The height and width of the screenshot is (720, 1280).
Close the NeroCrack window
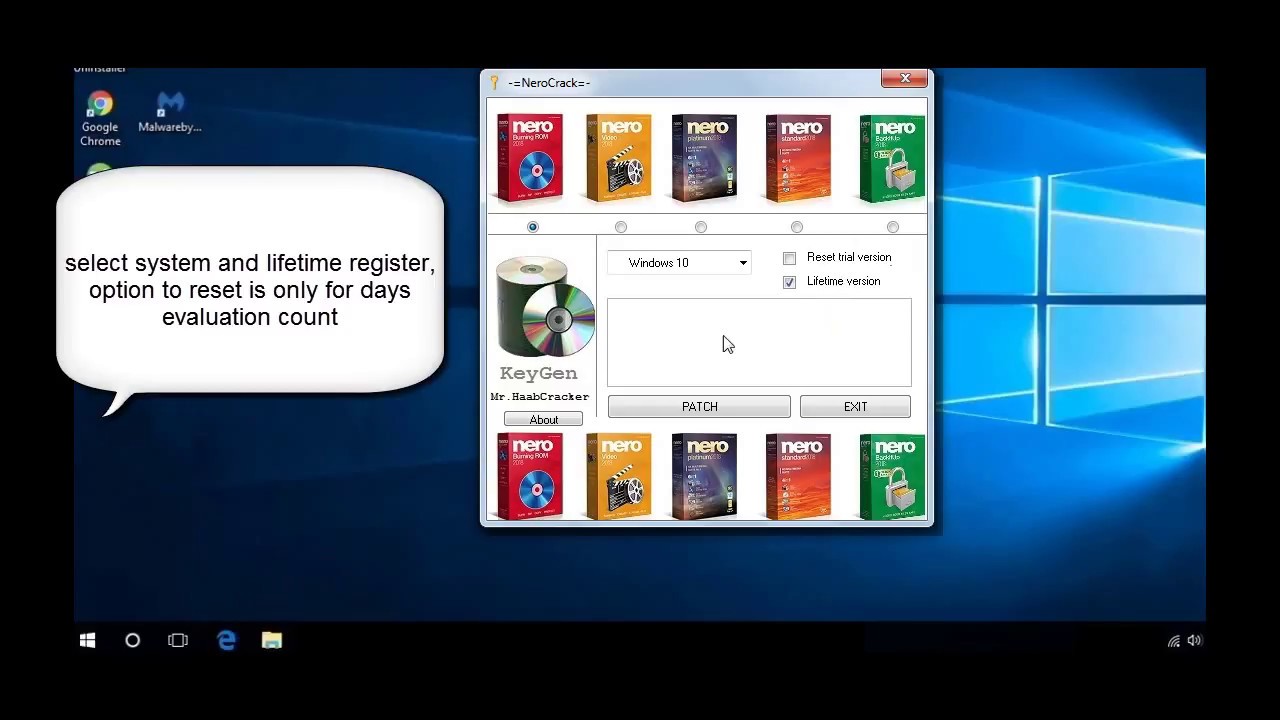(x=905, y=78)
